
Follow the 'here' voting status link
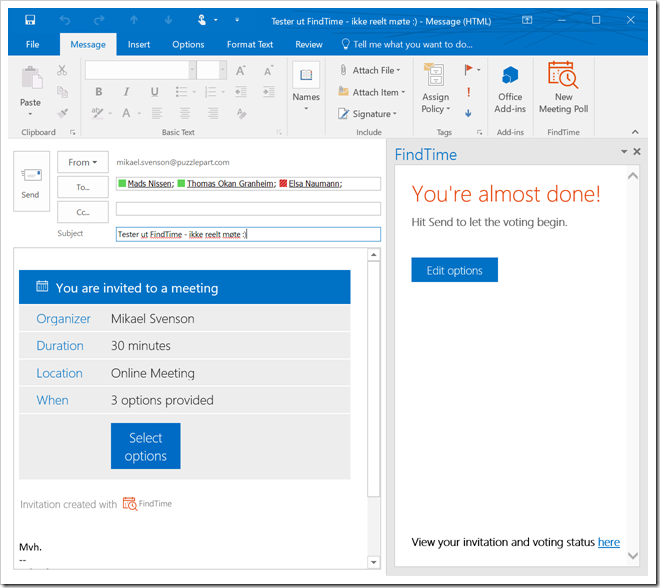click(x=609, y=542)
